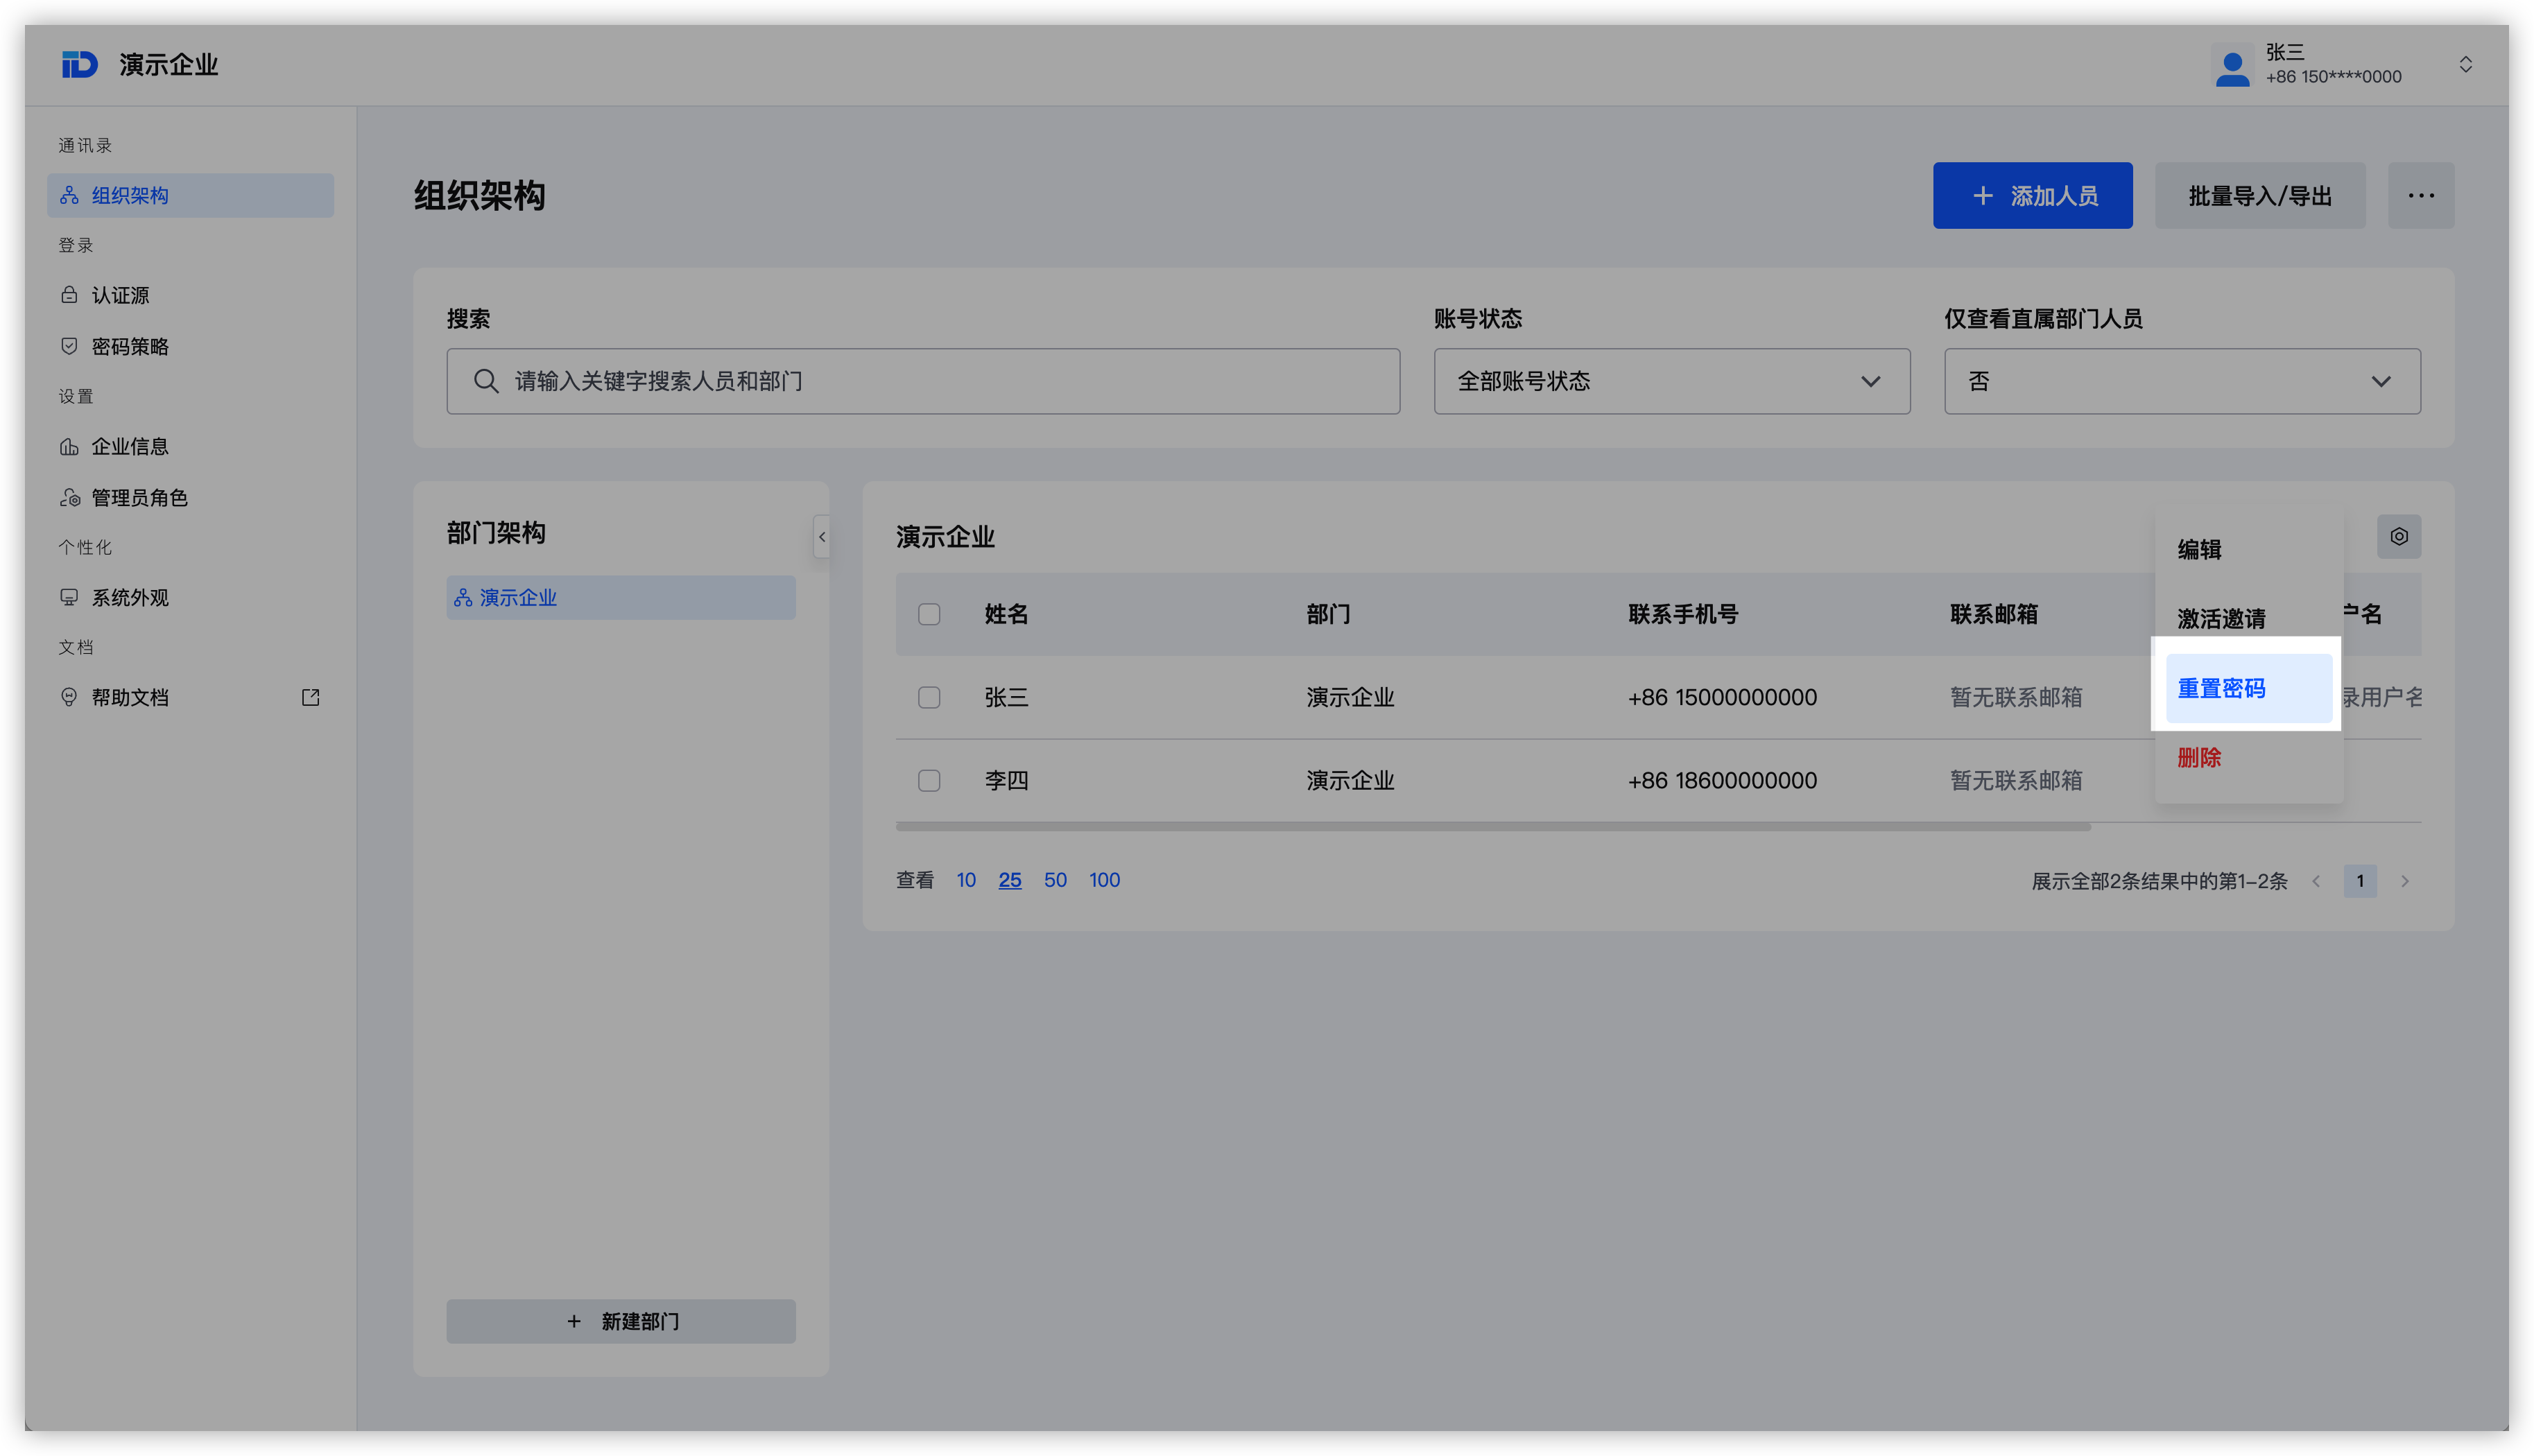Open the more options ellipsis button
The width and height of the screenshot is (2534, 1456).
coord(2421,195)
